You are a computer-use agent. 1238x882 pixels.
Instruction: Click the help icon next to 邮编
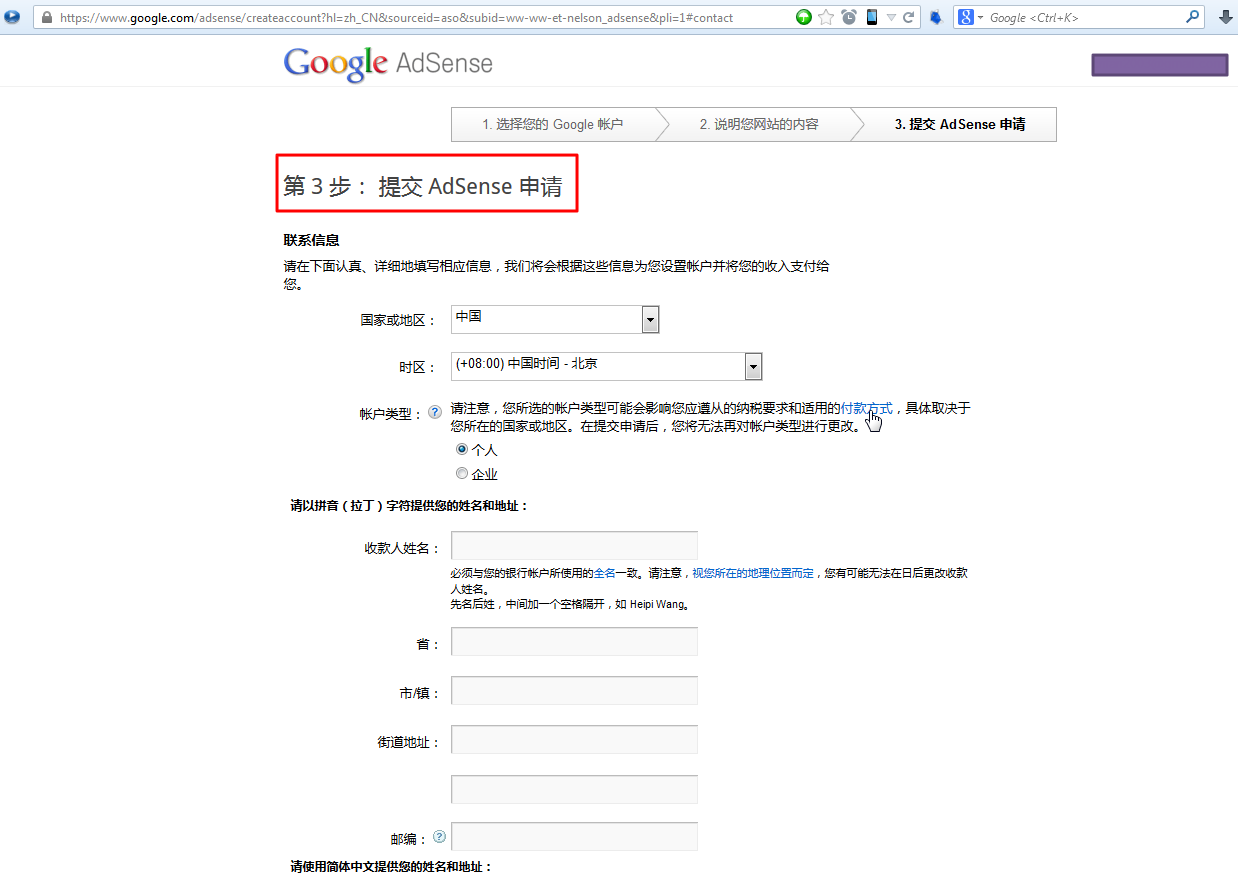[439, 837]
